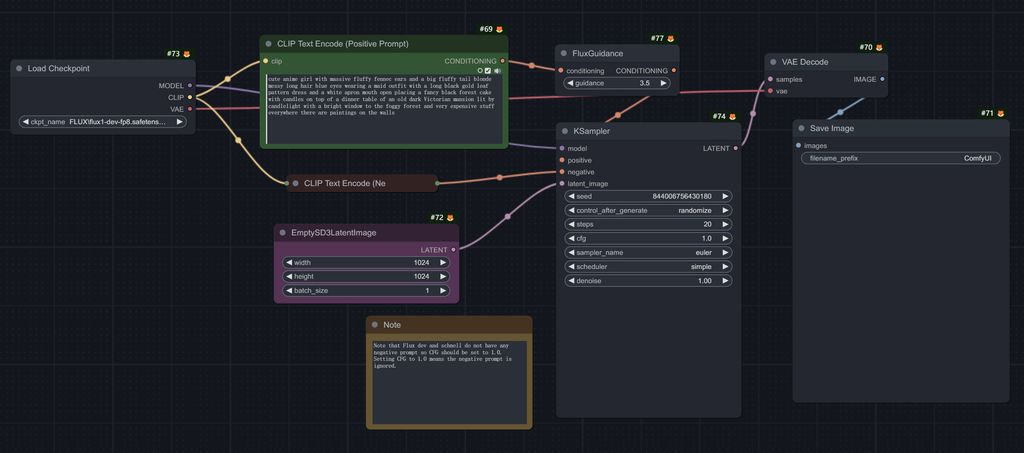
Task: Click the fox badge above the KSampler node
Action: coord(732,117)
